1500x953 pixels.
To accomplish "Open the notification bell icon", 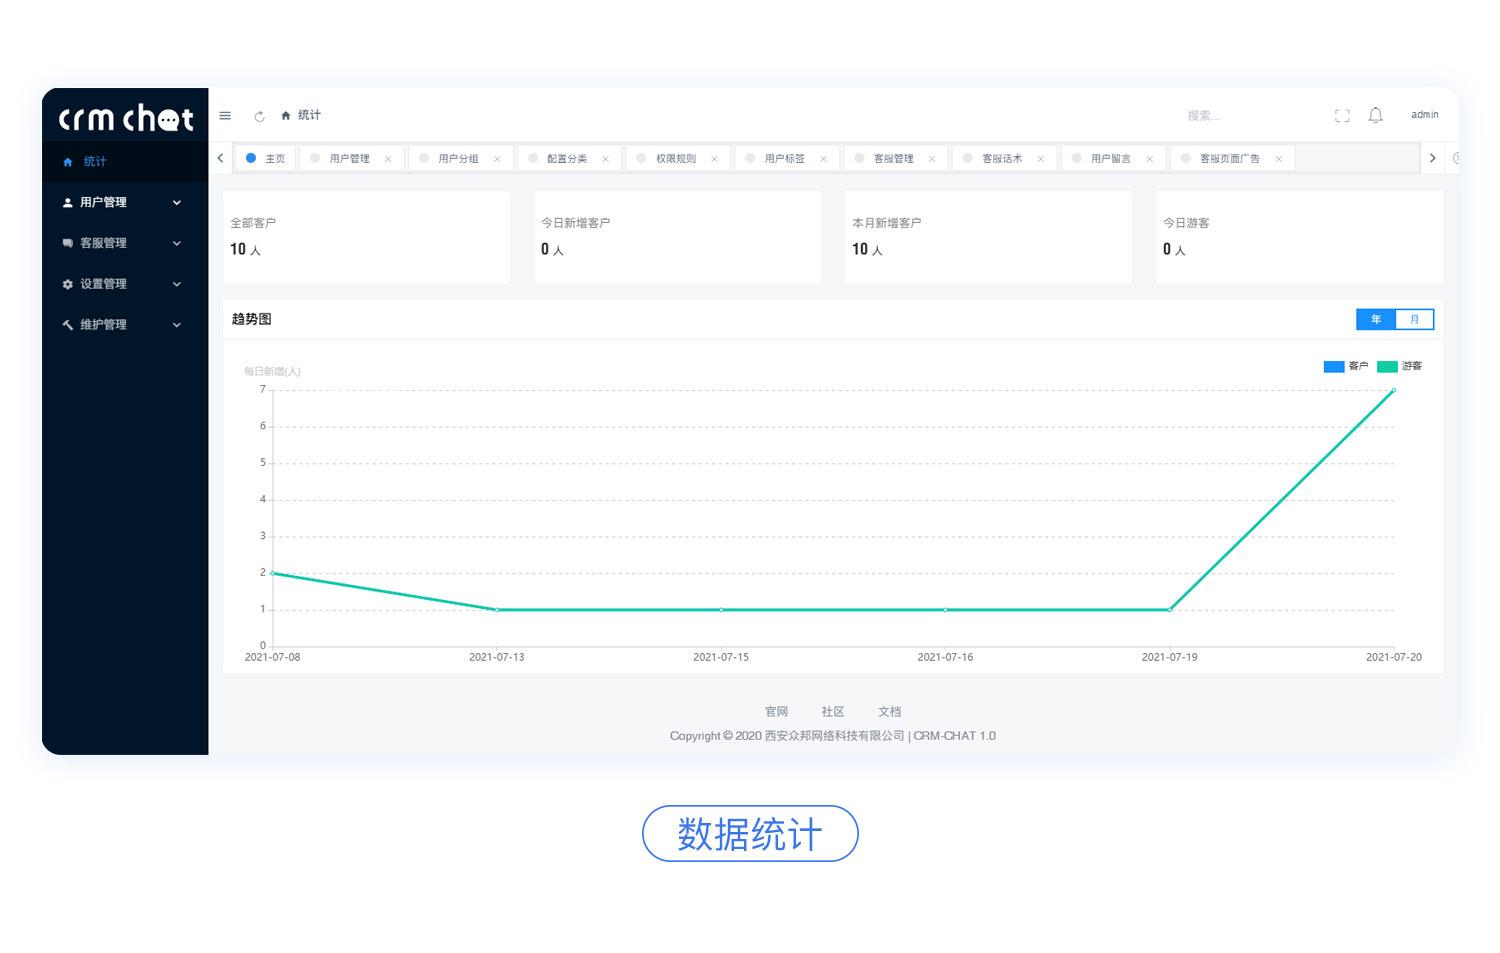I will (x=1375, y=115).
